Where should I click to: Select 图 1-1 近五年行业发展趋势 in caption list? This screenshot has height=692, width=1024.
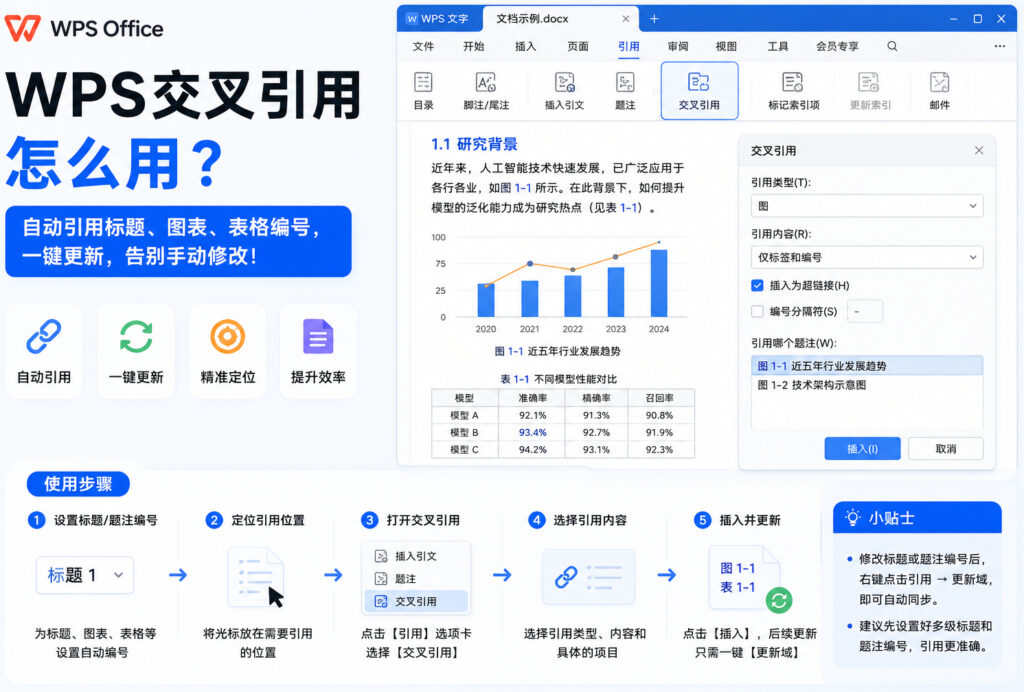coord(867,366)
